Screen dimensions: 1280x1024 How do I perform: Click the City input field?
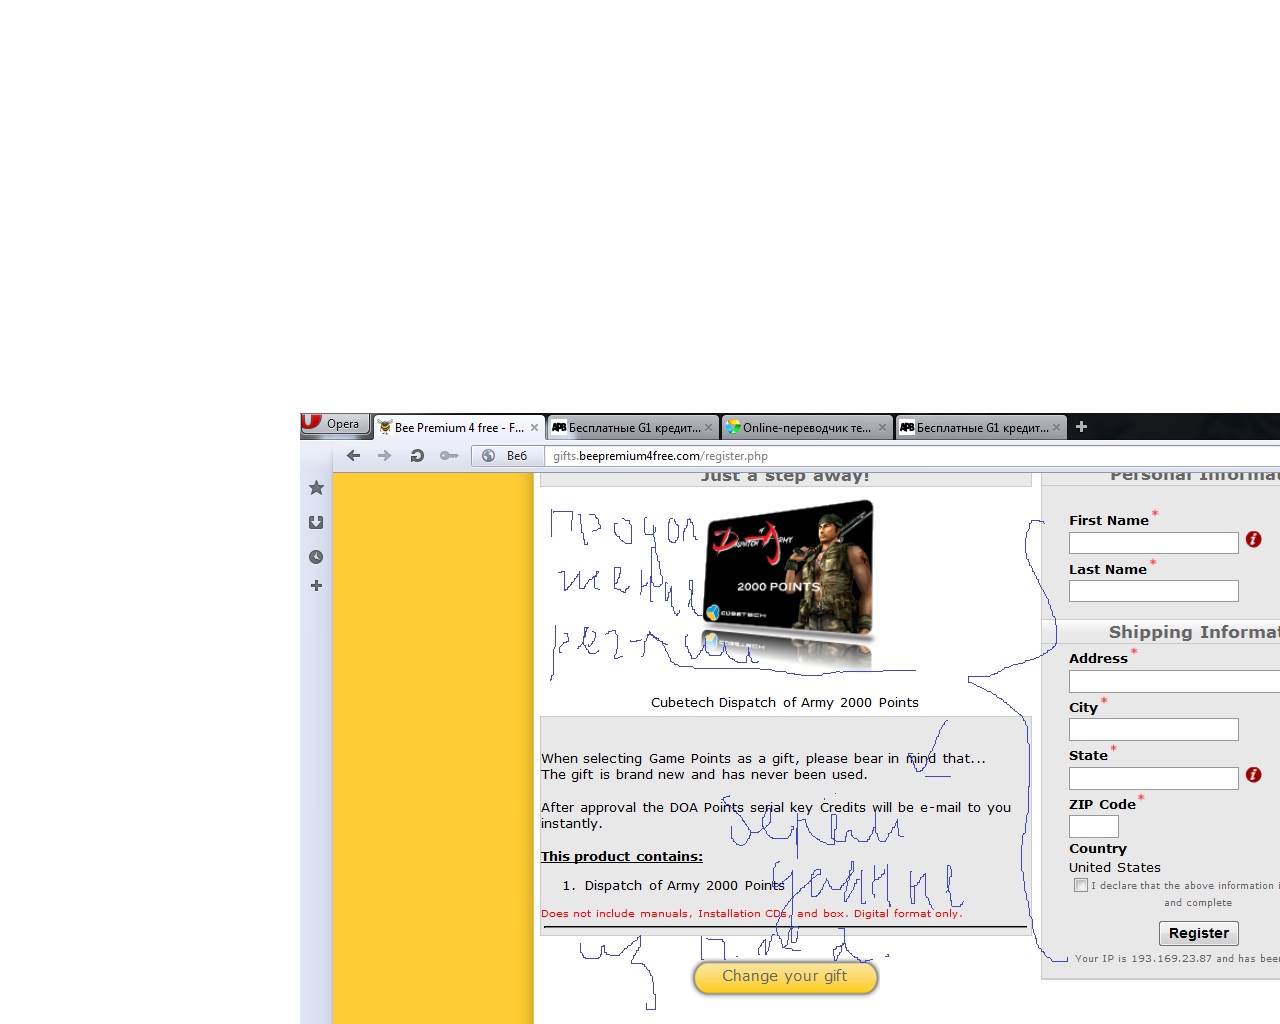click(1154, 730)
